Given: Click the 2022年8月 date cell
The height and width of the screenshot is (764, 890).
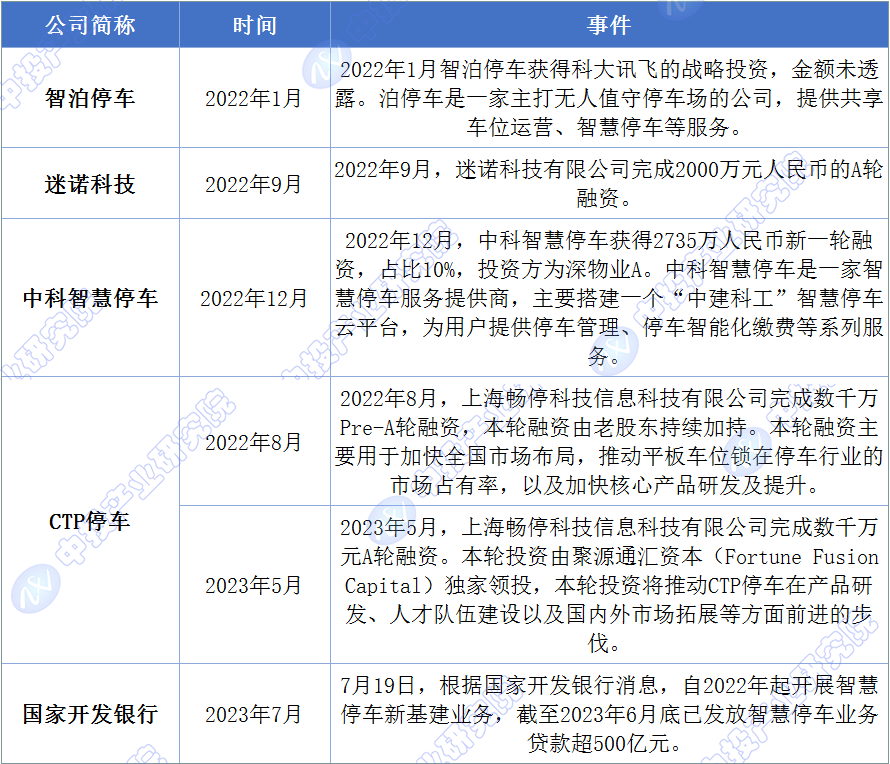Looking at the screenshot, I should [x=254, y=442].
